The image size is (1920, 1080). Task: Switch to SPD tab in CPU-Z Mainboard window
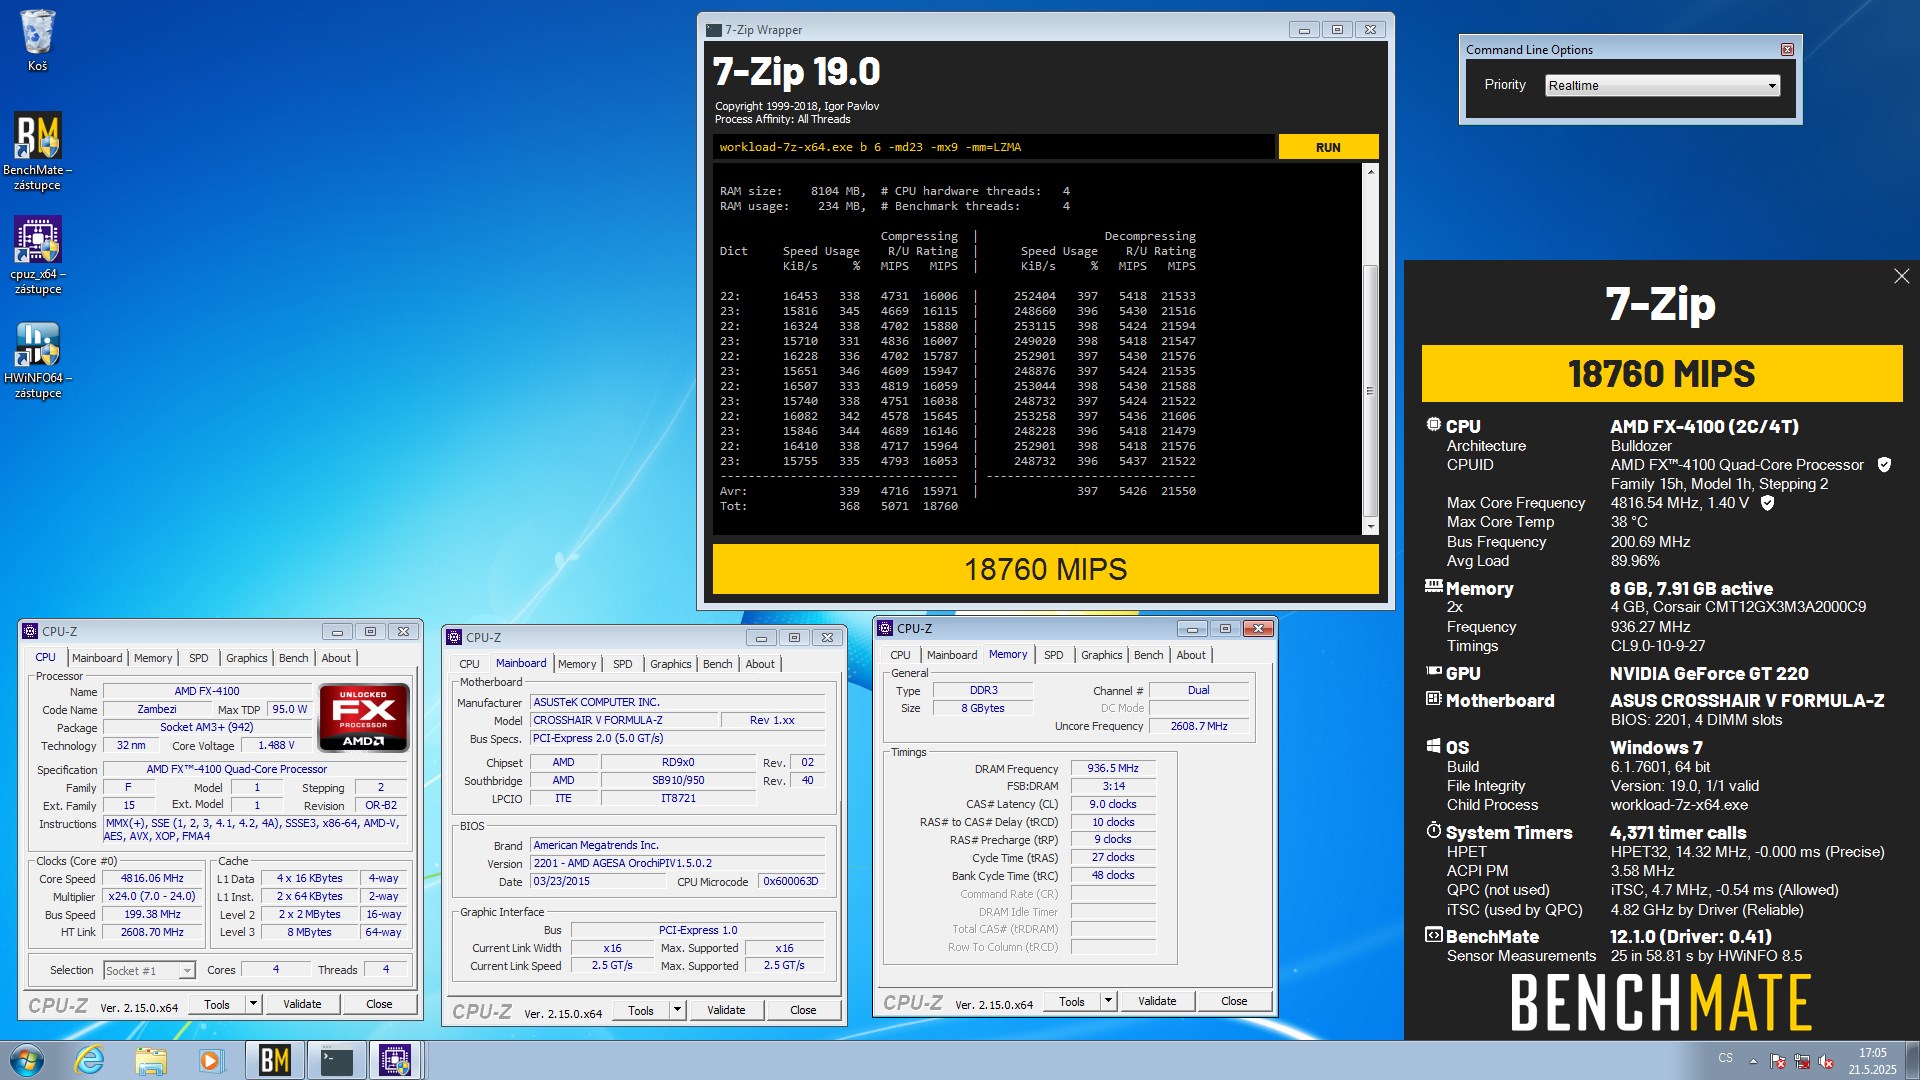pyautogui.click(x=623, y=664)
